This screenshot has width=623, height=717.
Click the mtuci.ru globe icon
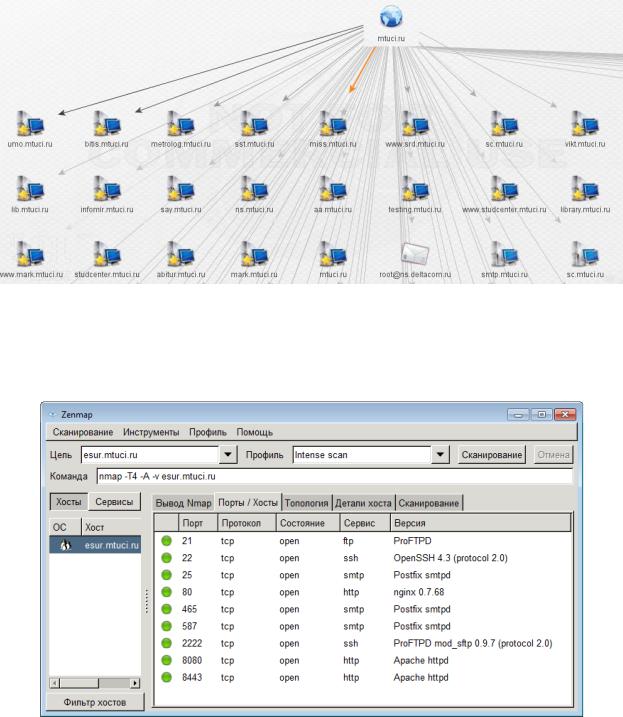(x=391, y=16)
